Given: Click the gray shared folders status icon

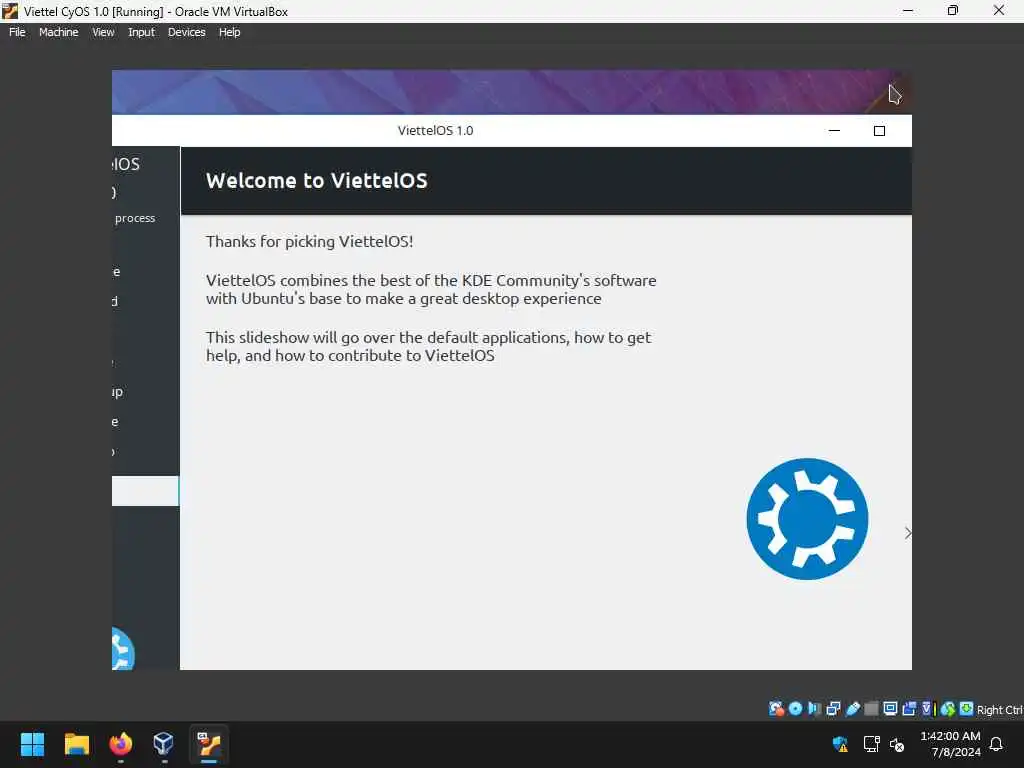Looking at the screenshot, I should tap(871, 709).
